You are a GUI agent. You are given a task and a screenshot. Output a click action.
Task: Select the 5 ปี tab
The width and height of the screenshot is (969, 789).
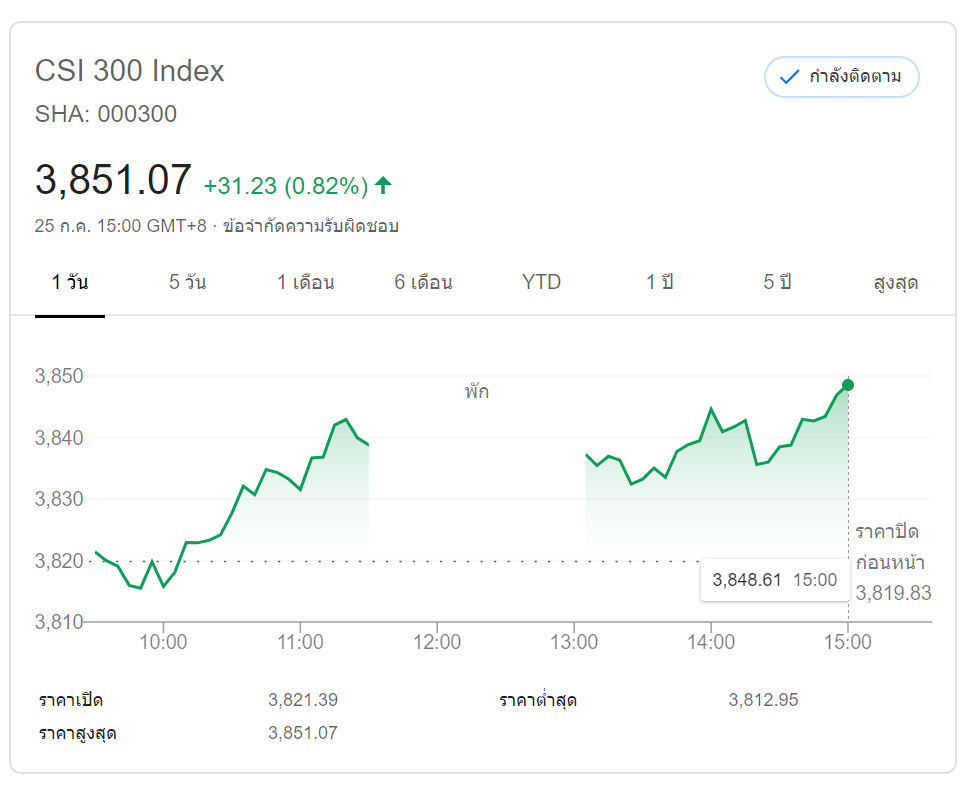pyautogui.click(x=777, y=282)
